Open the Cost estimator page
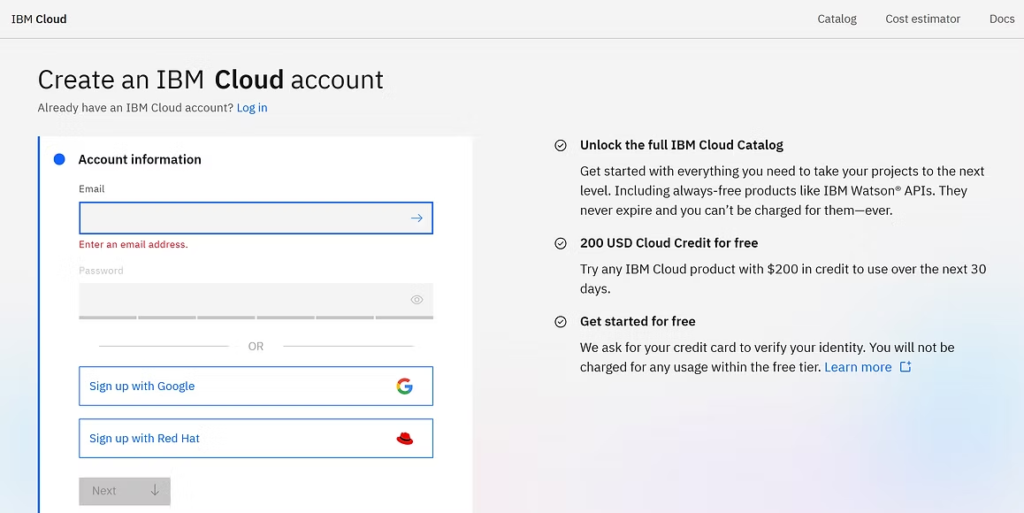The image size is (1024, 513). click(923, 19)
